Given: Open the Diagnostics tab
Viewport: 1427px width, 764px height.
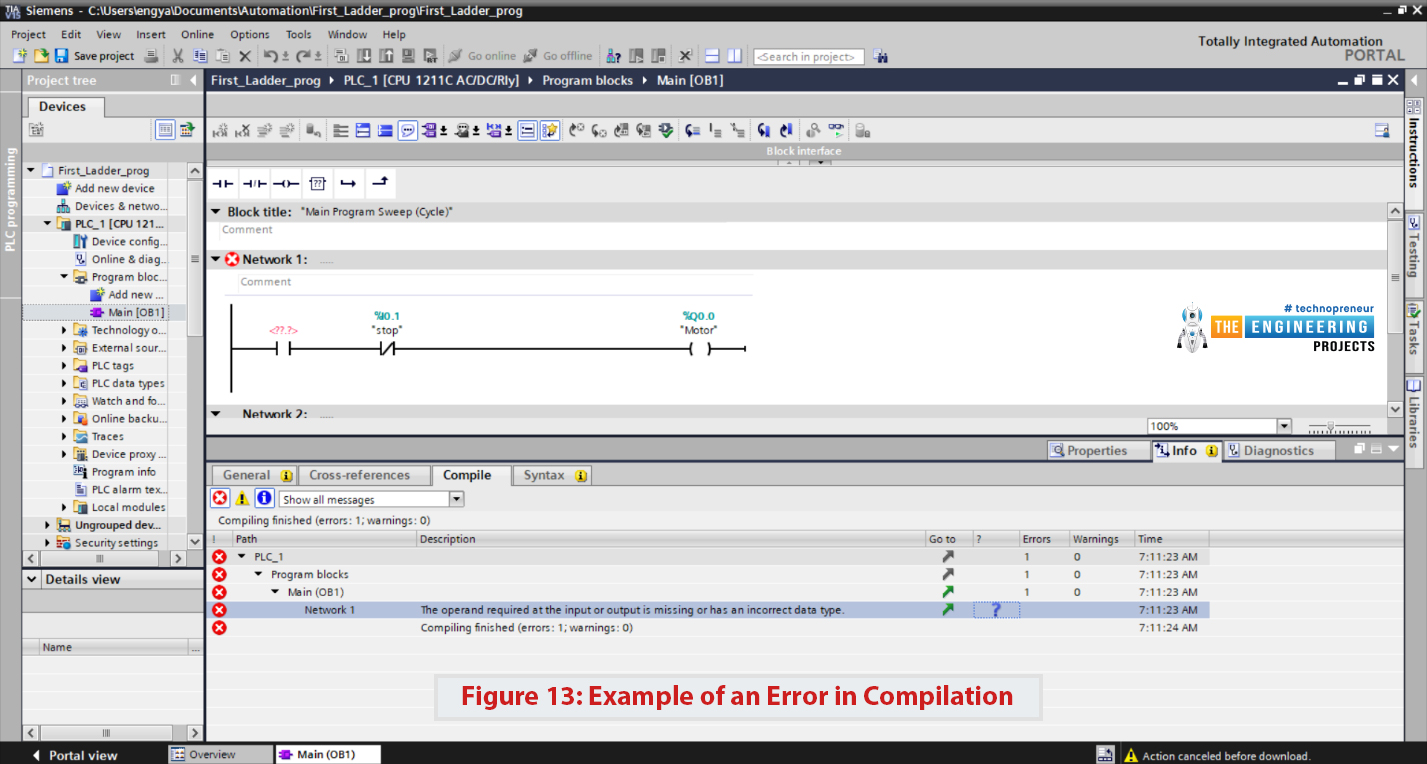Looking at the screenshot, I should pyautogui.click(x=1279, y=451).
